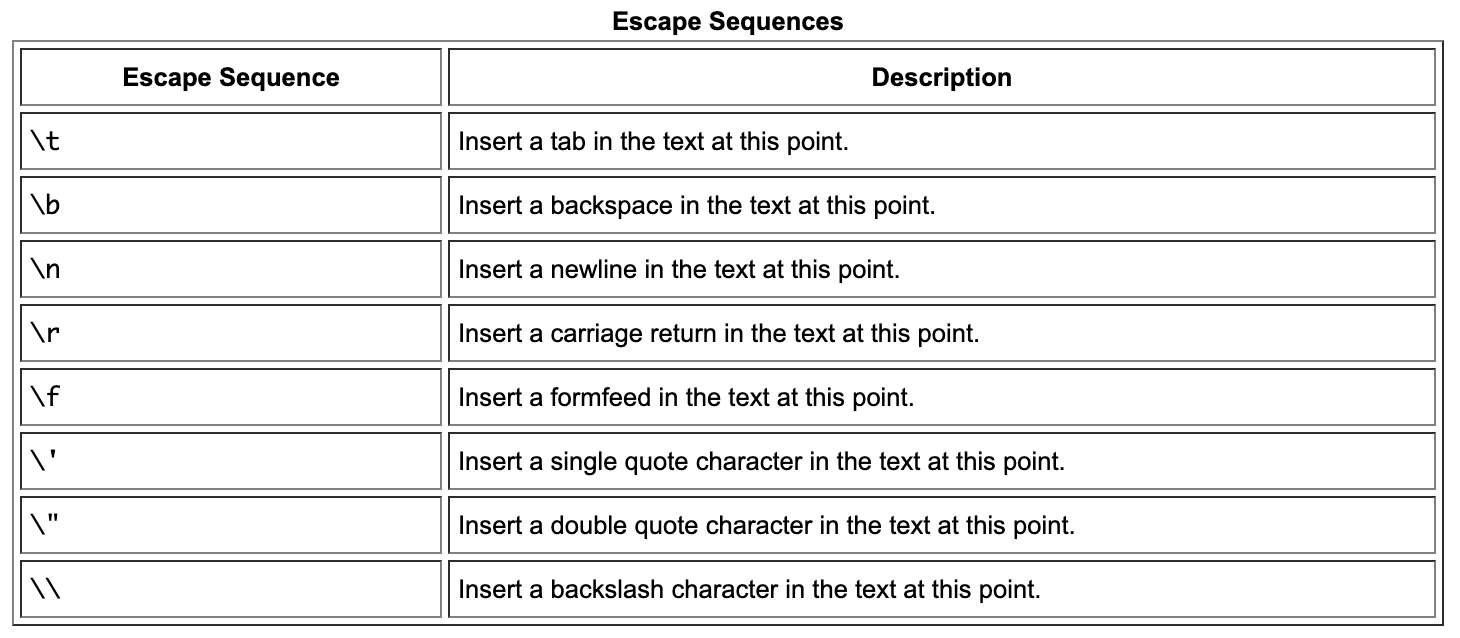Select the \n escape sequence cell
This screenshot has height=638, width=1460.
coord(46,269)
